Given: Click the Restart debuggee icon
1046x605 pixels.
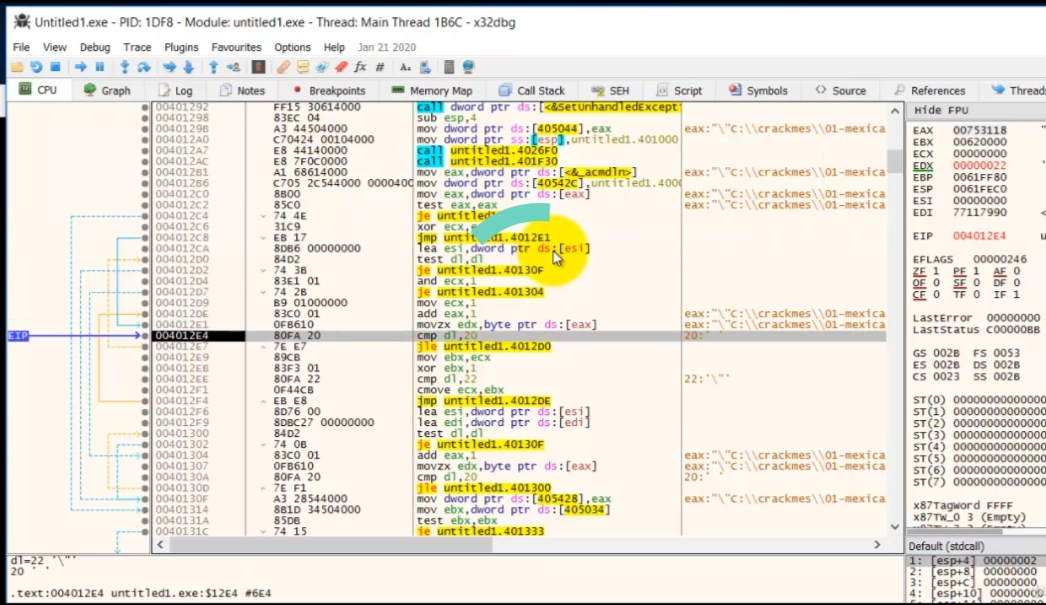Looking at the screenshot, I should coord(36,67).
